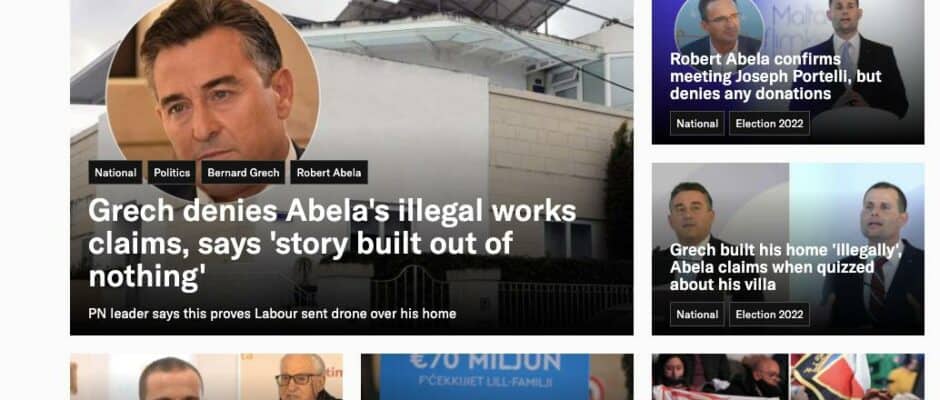The image size is (940, 400).
Task: Open the Robert Abela tag
Action: [329, 173]
